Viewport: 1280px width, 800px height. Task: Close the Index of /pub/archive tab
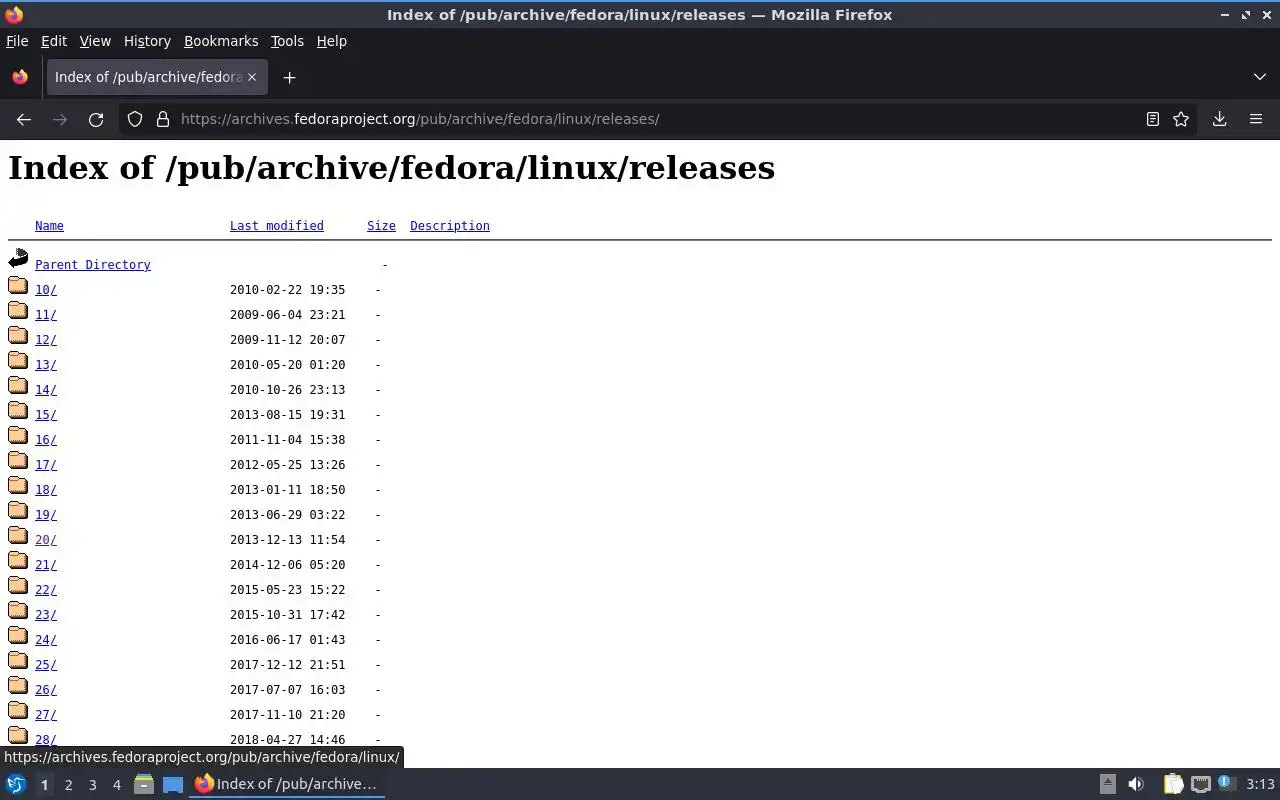coord(252,77)
